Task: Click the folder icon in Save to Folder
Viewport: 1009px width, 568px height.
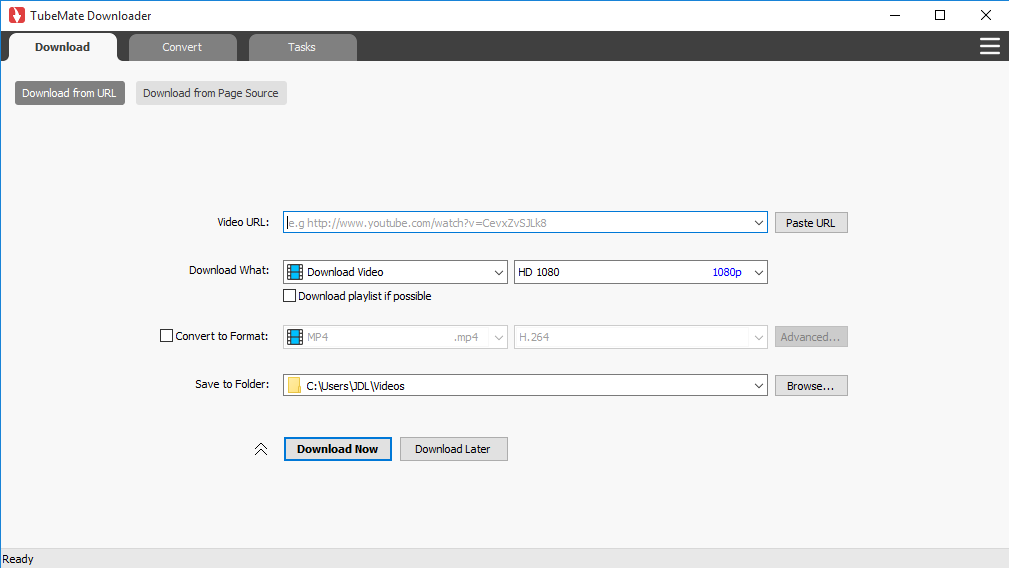Action: point(294,385)
